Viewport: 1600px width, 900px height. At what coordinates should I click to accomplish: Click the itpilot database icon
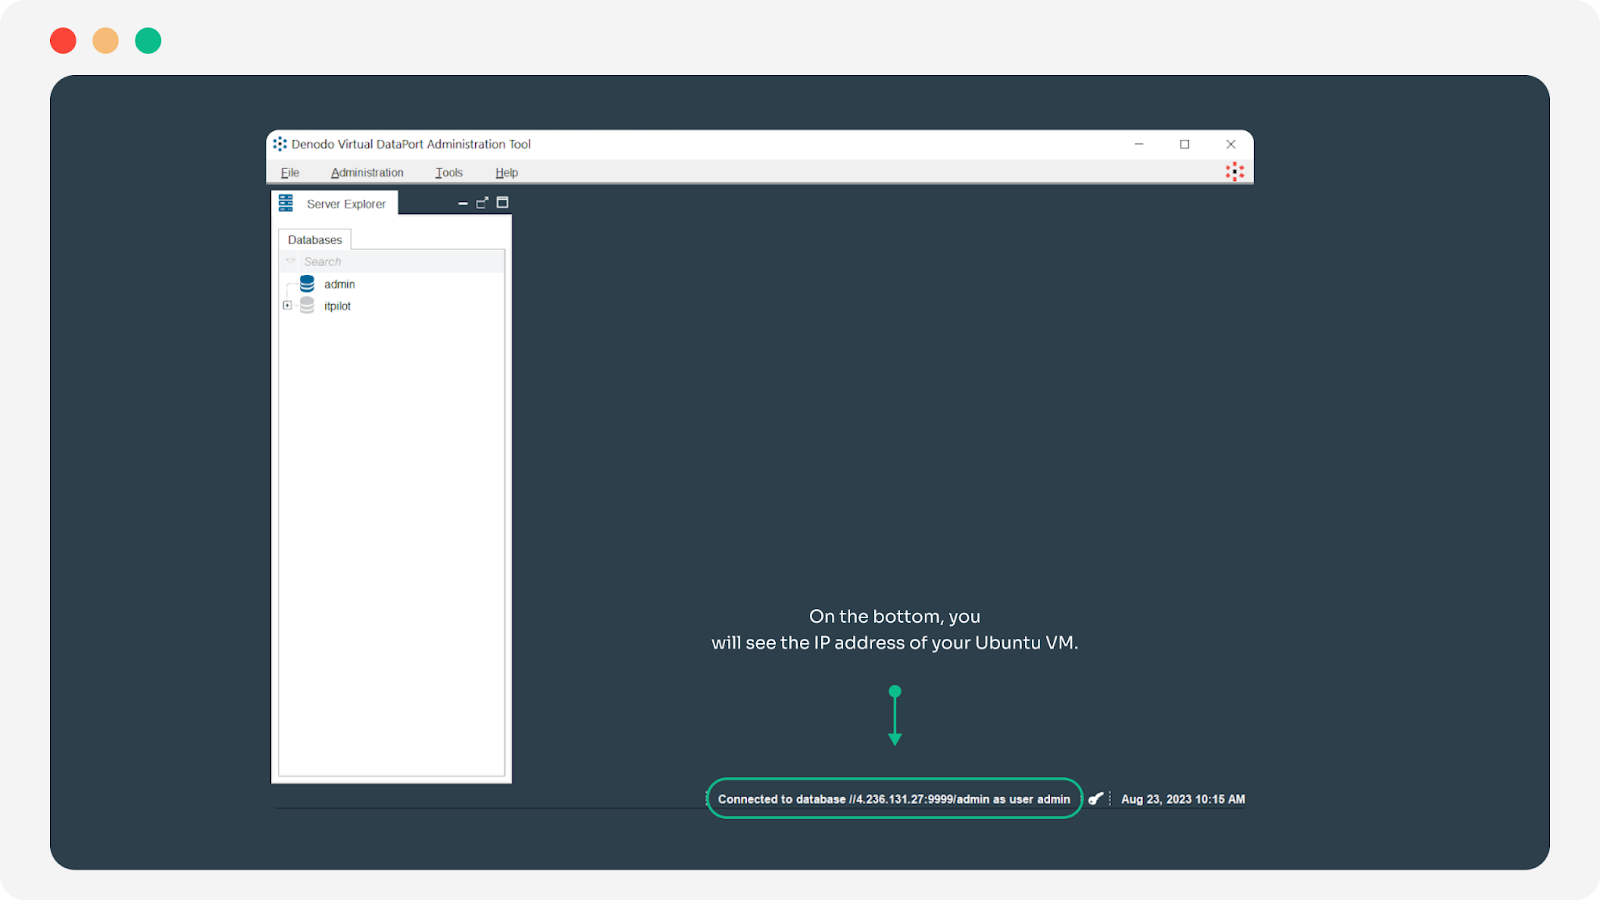[x=307, y=305]
